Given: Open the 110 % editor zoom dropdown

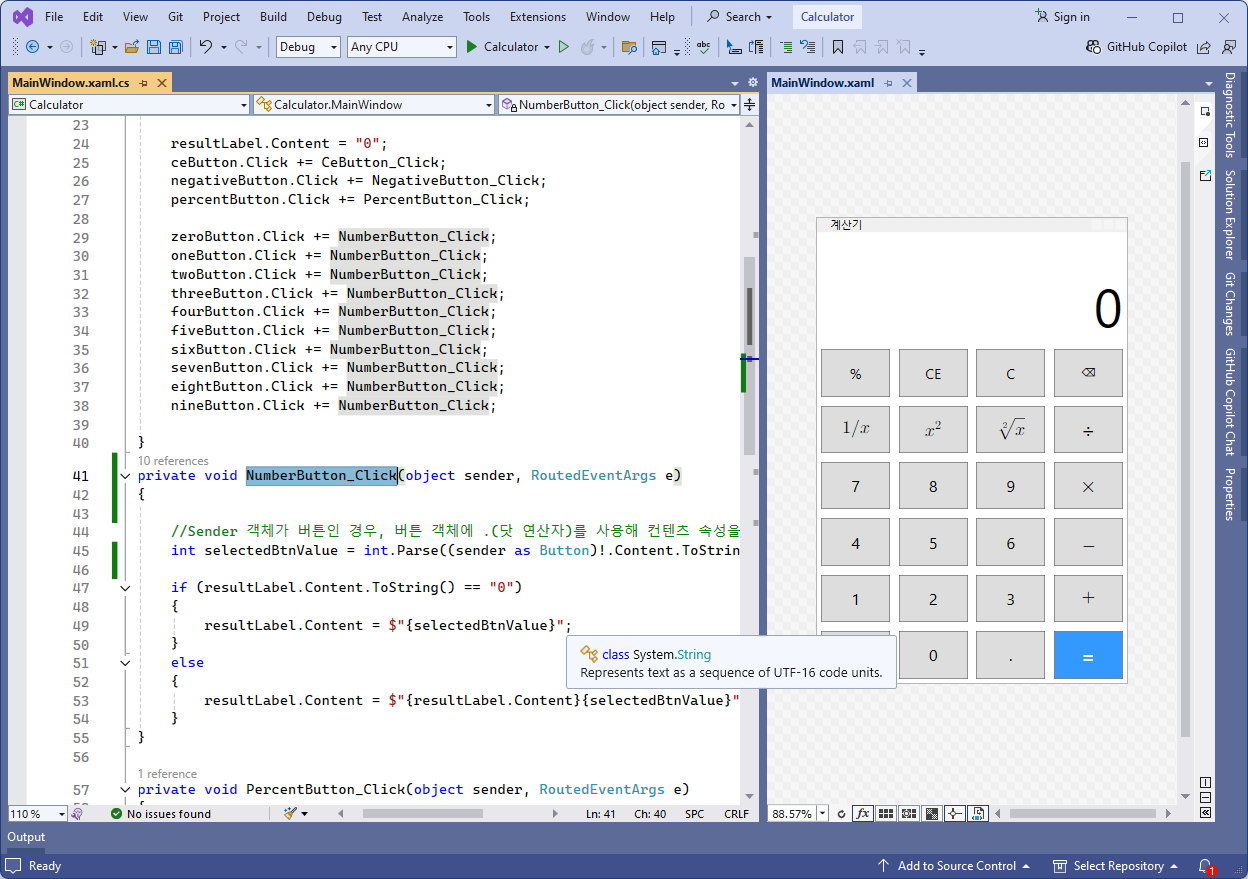Looking at the screenshot, I should tap(38, 814).
